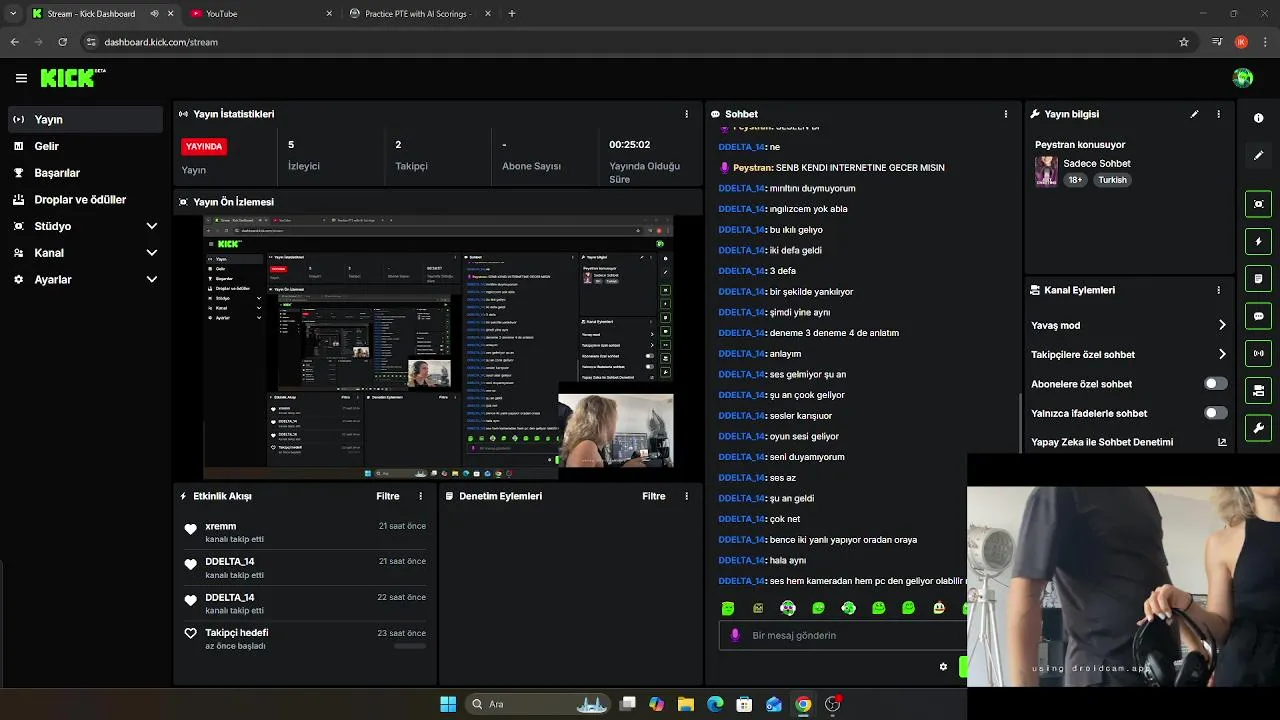Click Sadece Sohbet category name
This screenshot has width=1280, height=720.
(x=1097, y=163)
